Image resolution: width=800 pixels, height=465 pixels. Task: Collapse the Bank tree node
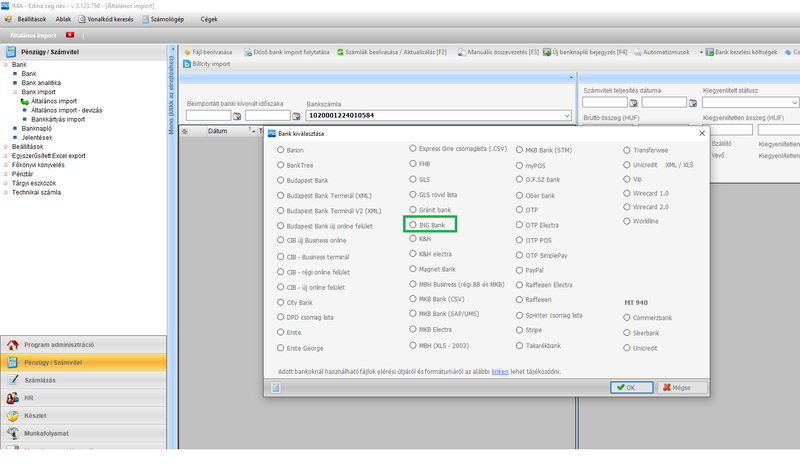click(6, 65)
